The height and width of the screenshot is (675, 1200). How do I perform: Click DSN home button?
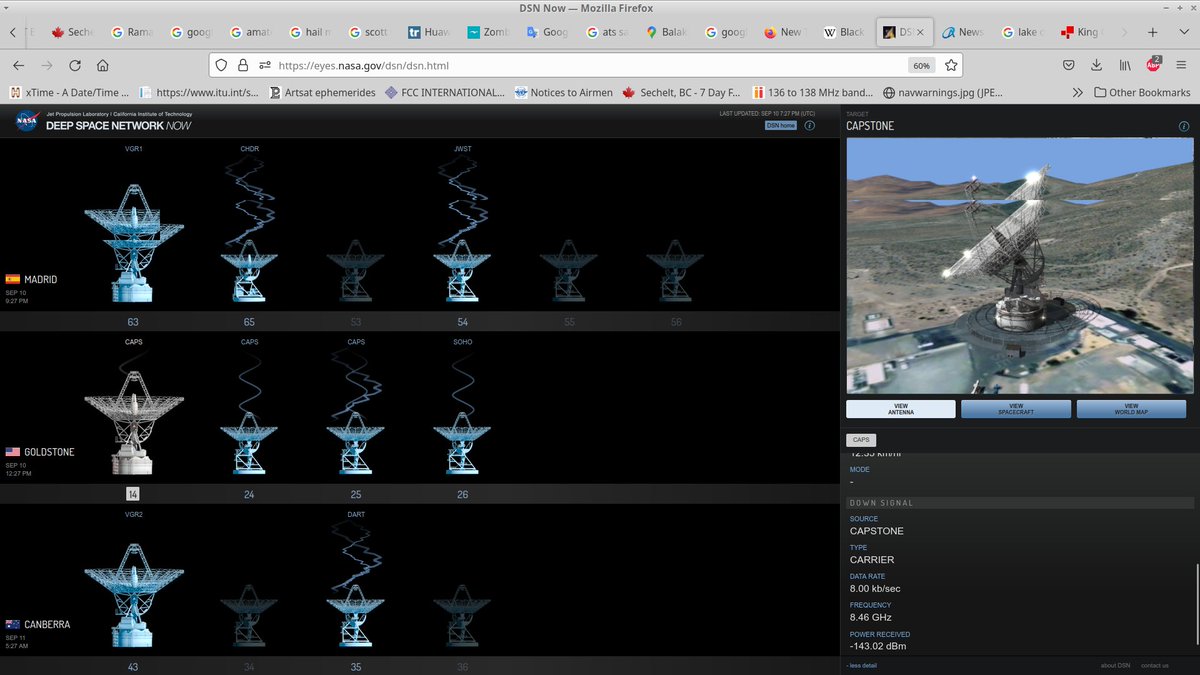pyautogui.click(x=781, y=125)
